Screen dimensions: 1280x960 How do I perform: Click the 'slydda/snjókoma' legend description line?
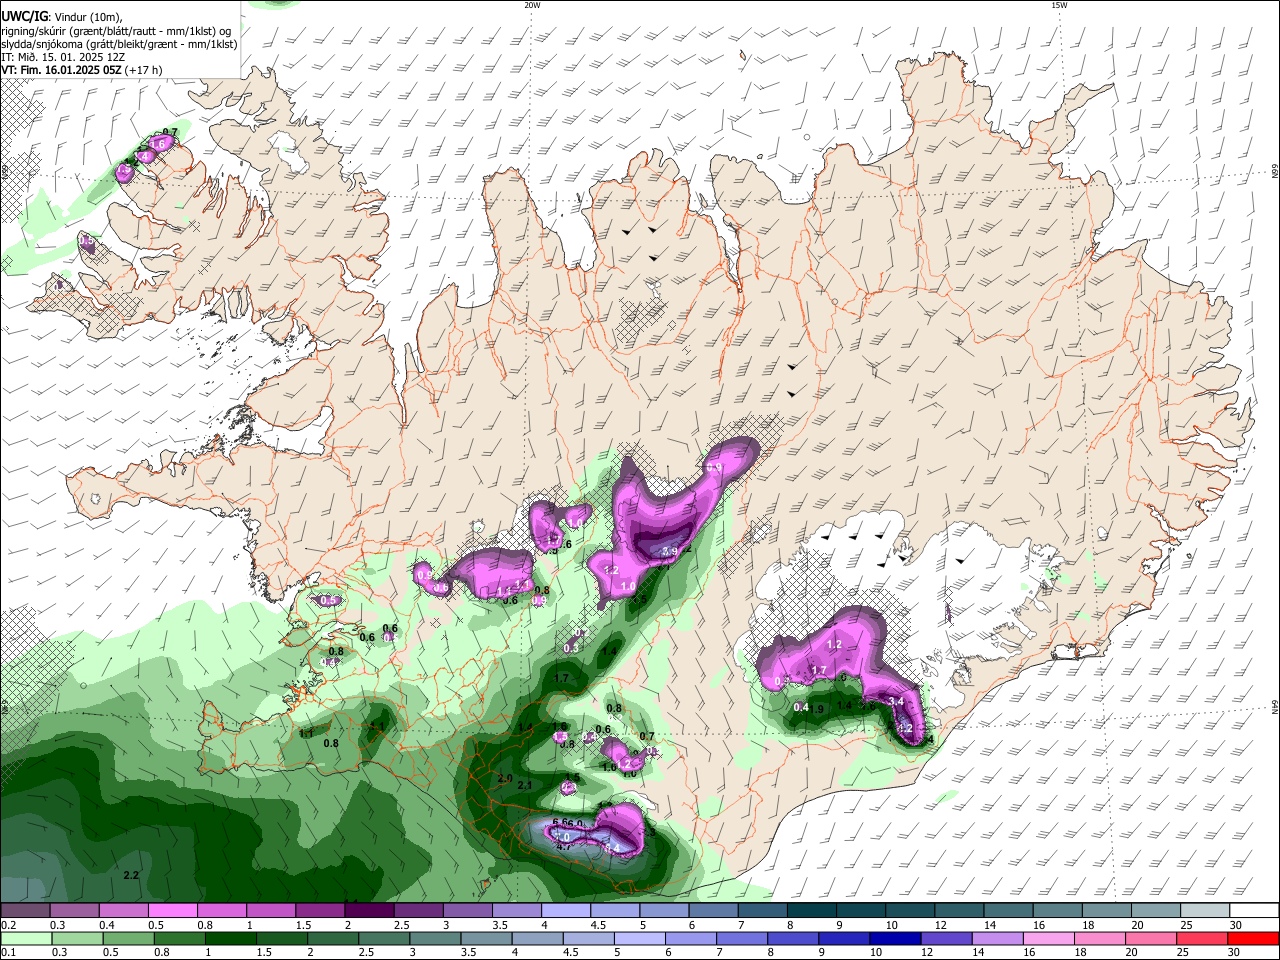pyautogui.click(x=119, y=44)
